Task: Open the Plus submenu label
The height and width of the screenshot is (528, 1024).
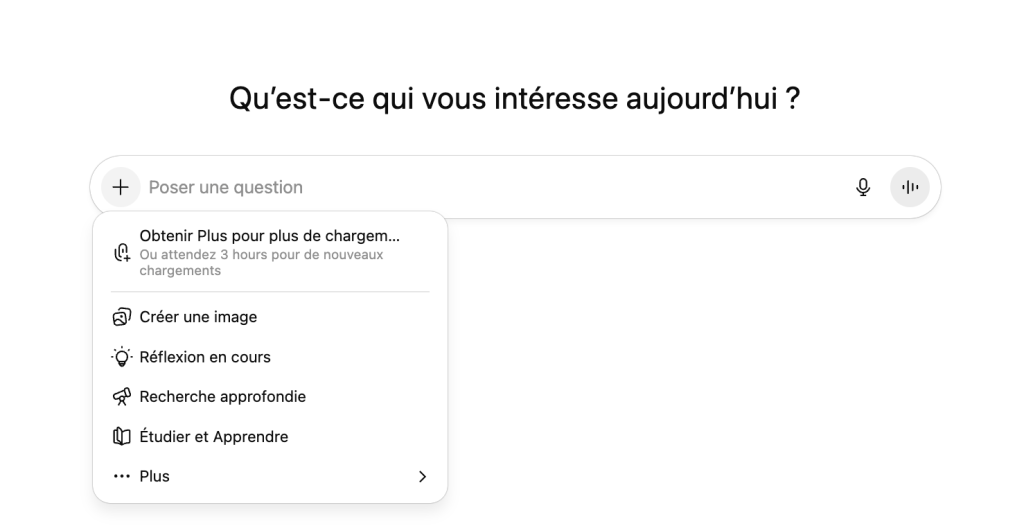Action: pos(155,477)
